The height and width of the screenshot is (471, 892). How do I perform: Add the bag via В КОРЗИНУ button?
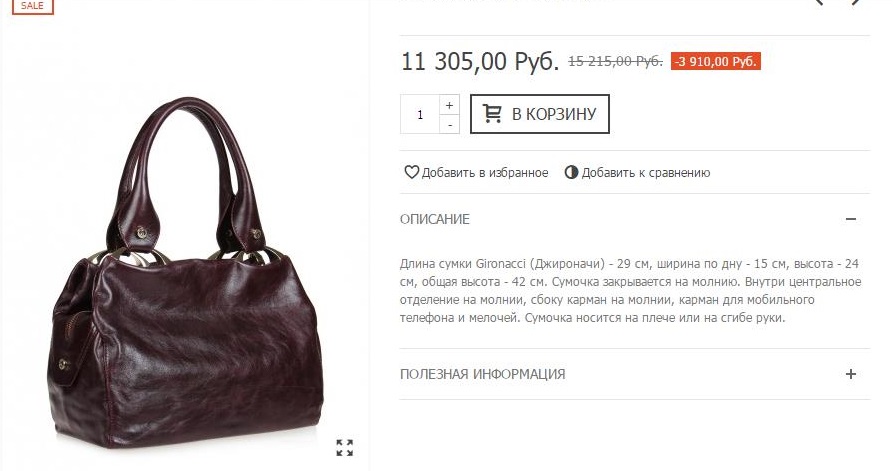(539, 114)
